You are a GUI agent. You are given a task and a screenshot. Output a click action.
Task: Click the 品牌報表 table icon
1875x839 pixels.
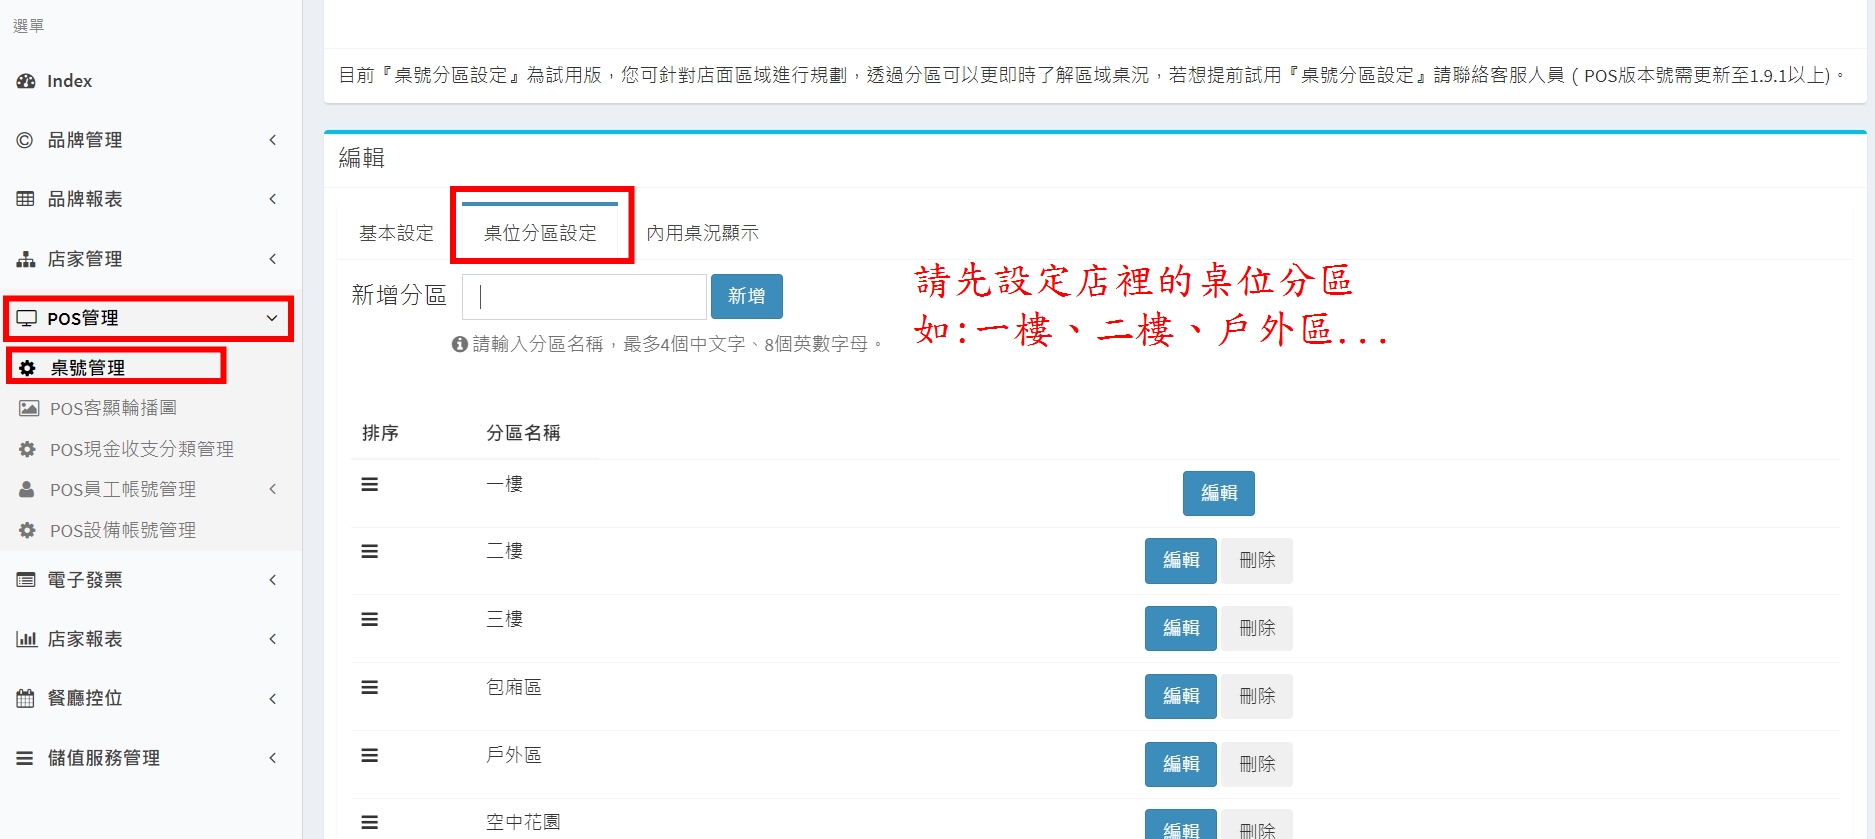coord(25,199)
